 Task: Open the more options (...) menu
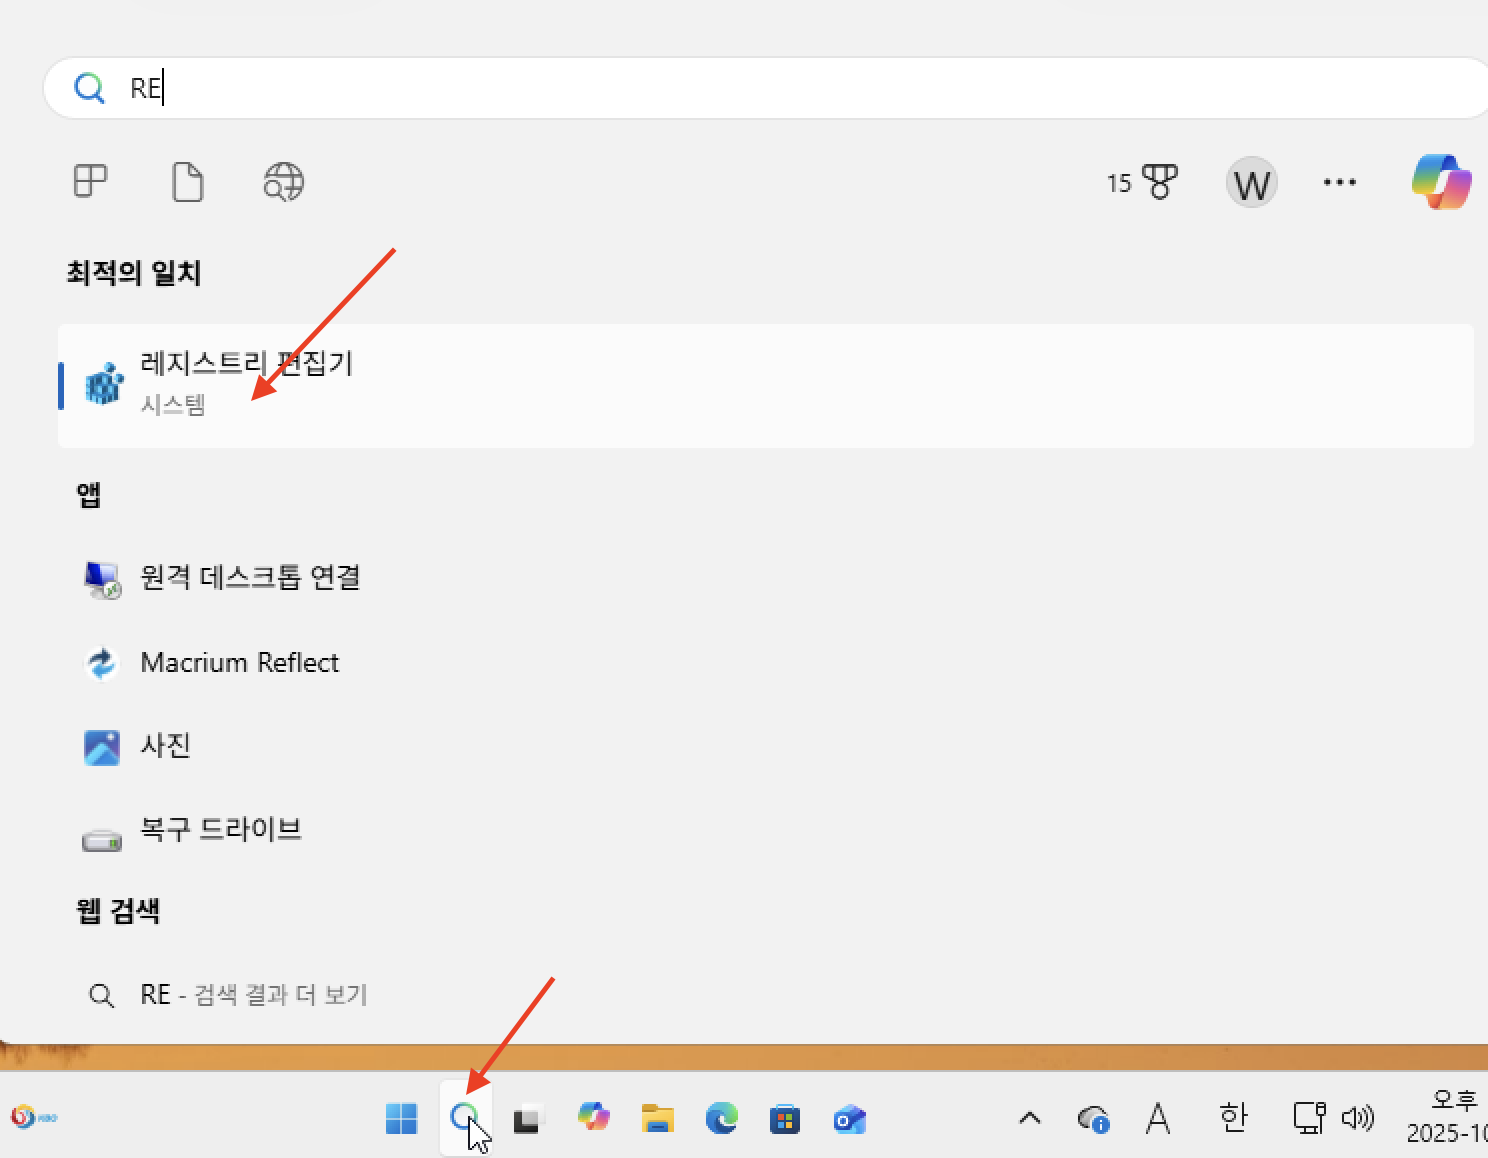1339,182
